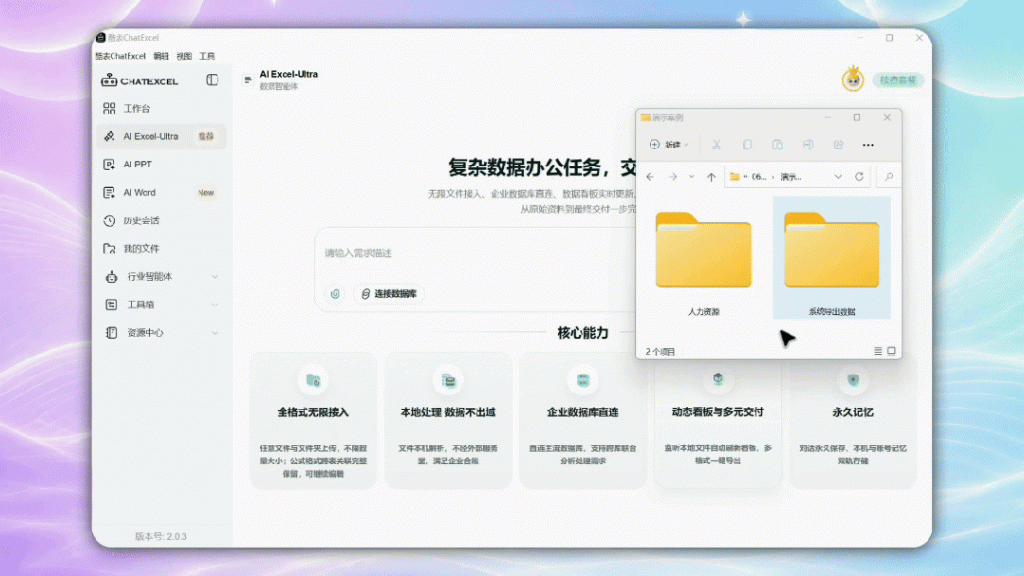The image size is (1024, 576).
Task: Switch Explorer to large icons view
Action: pos(891,351)
